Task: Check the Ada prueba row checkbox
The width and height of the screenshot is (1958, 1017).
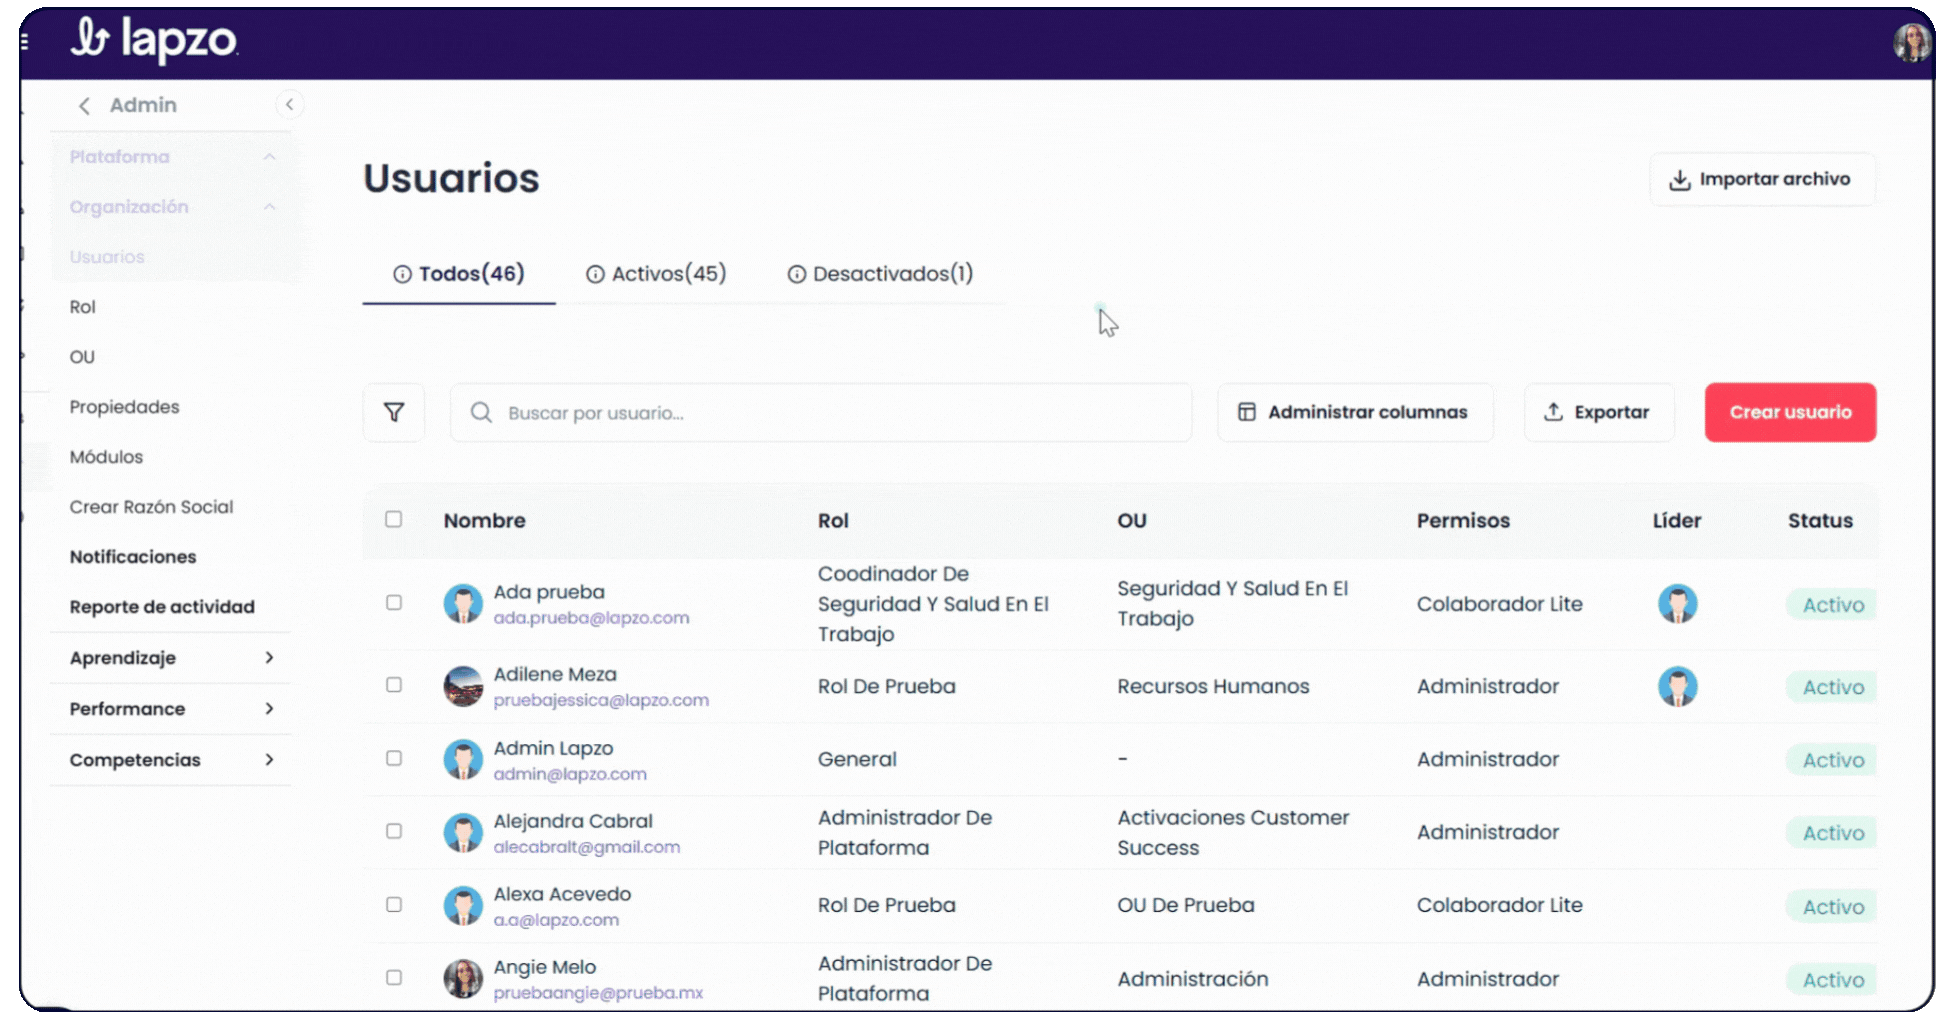Action: click(393, 603)
